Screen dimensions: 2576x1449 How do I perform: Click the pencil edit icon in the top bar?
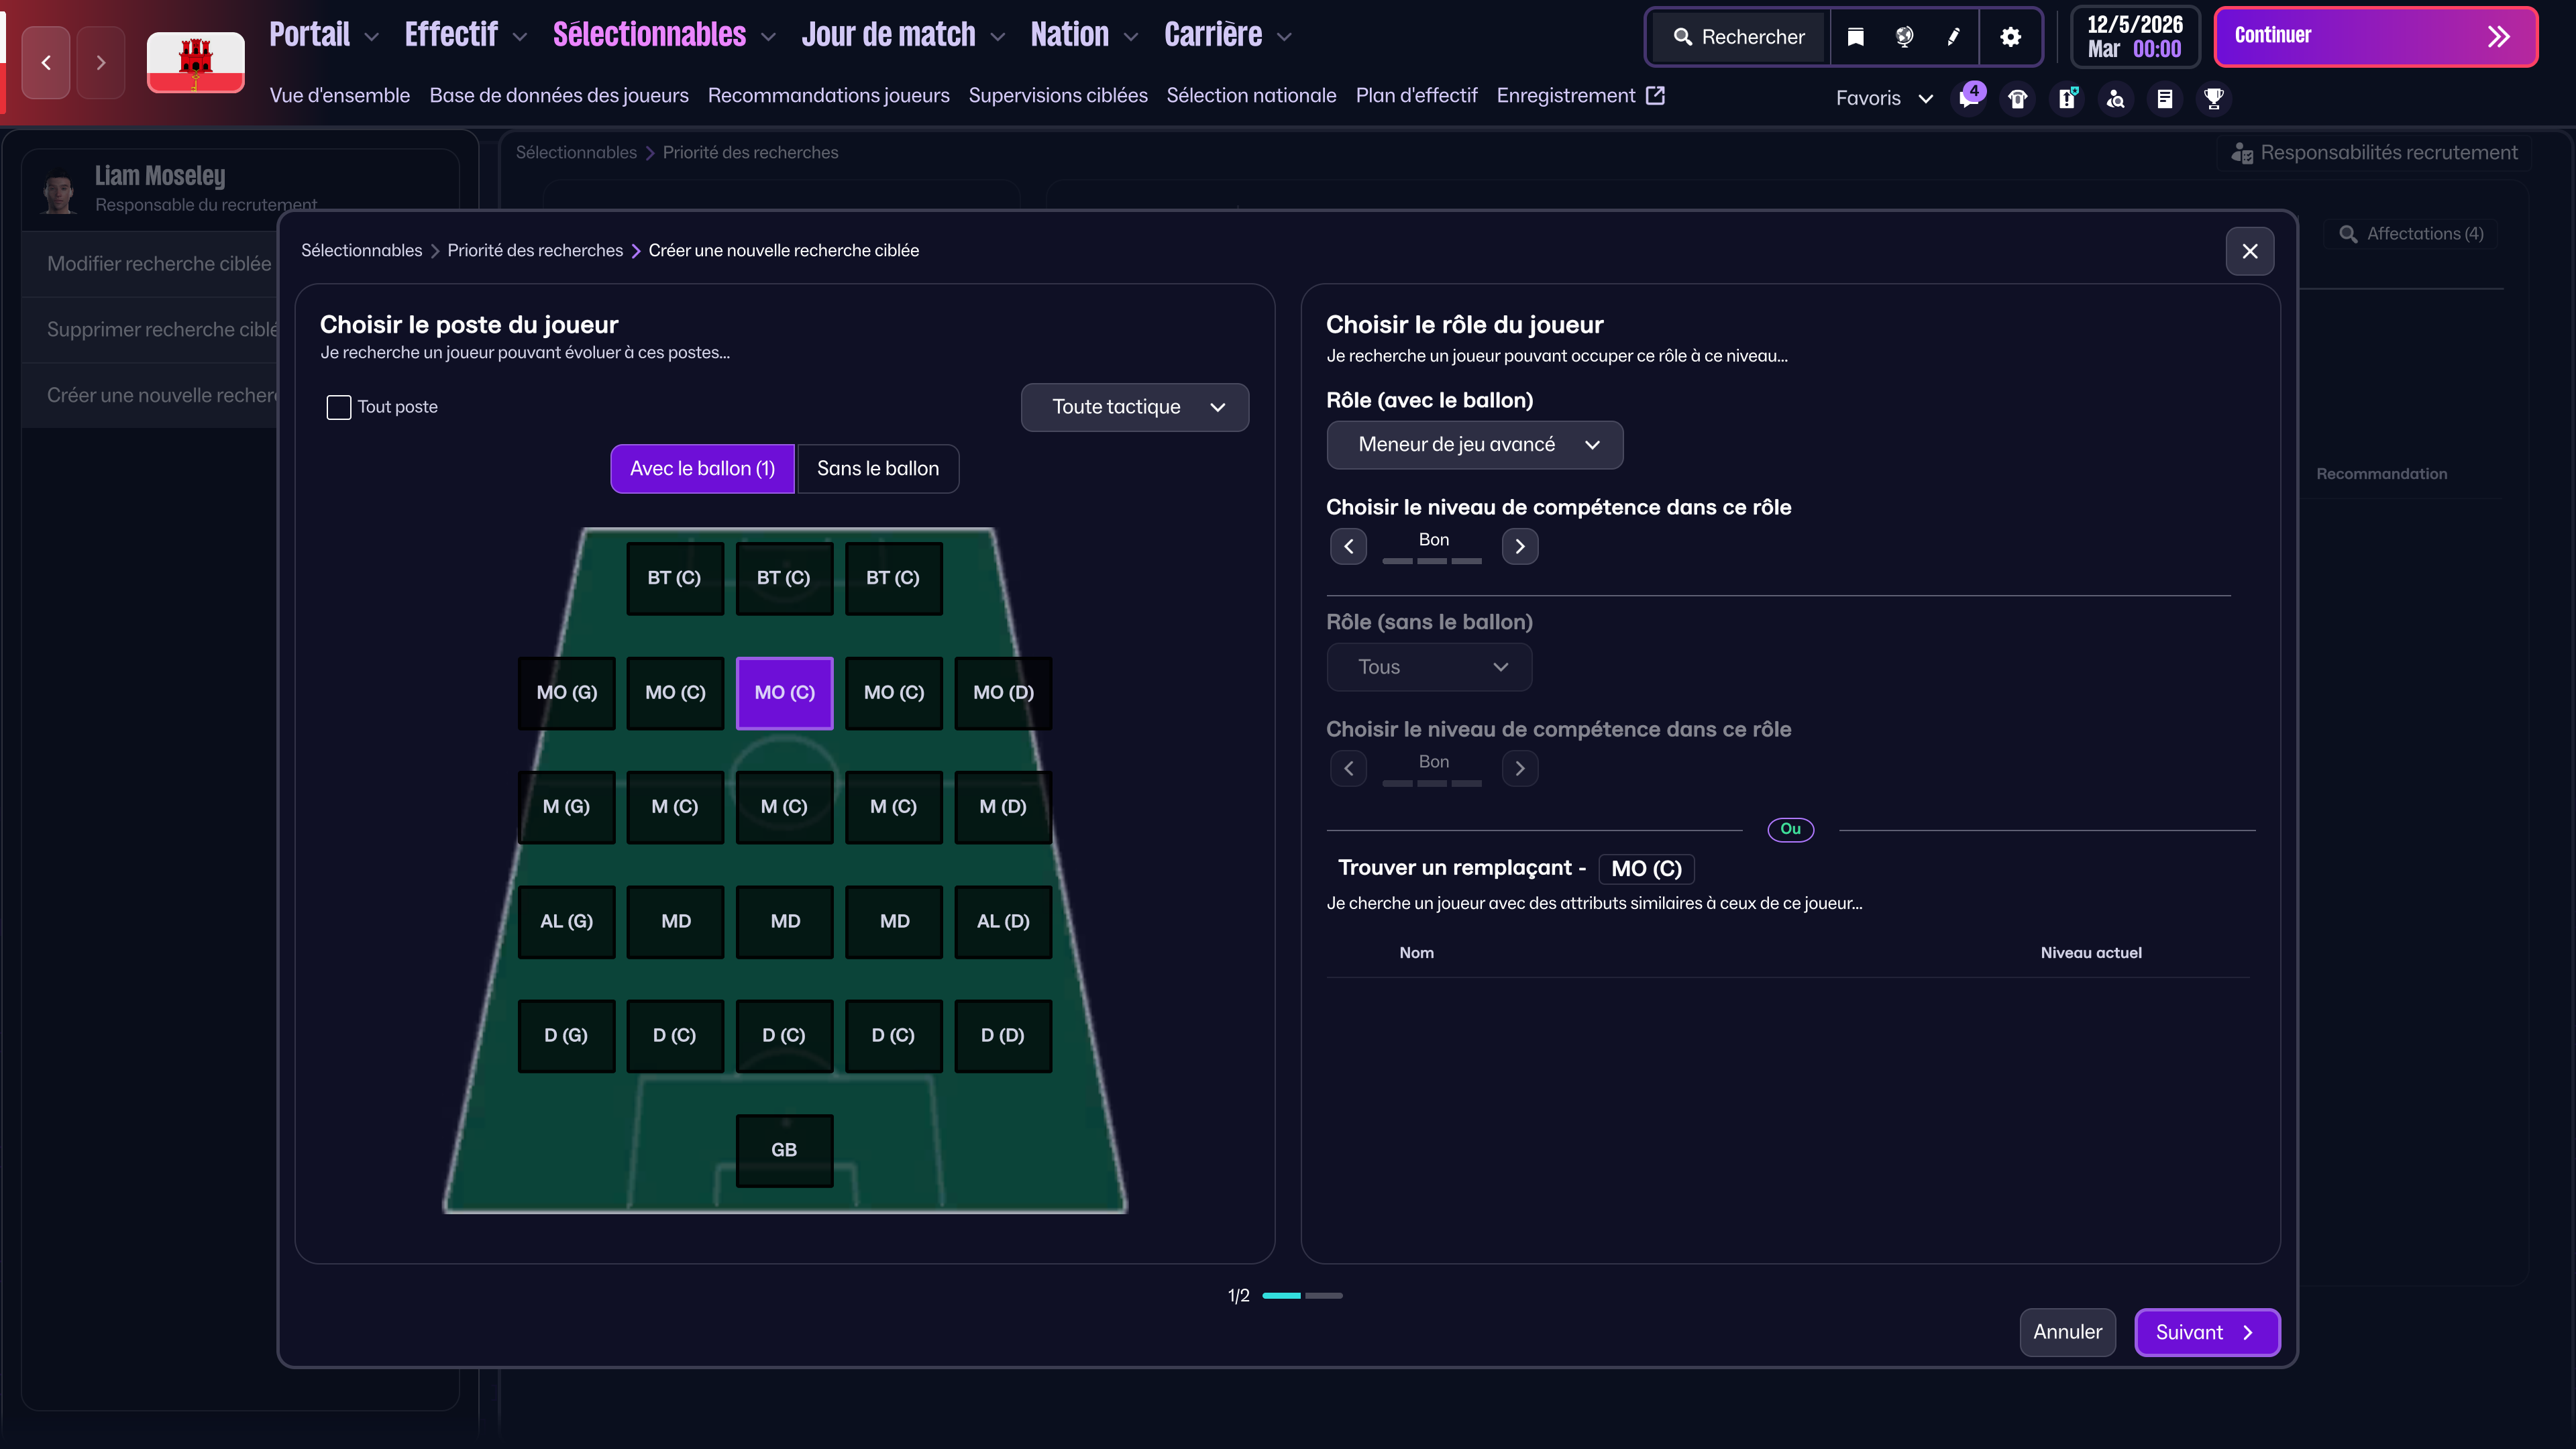click(1953, 37)
